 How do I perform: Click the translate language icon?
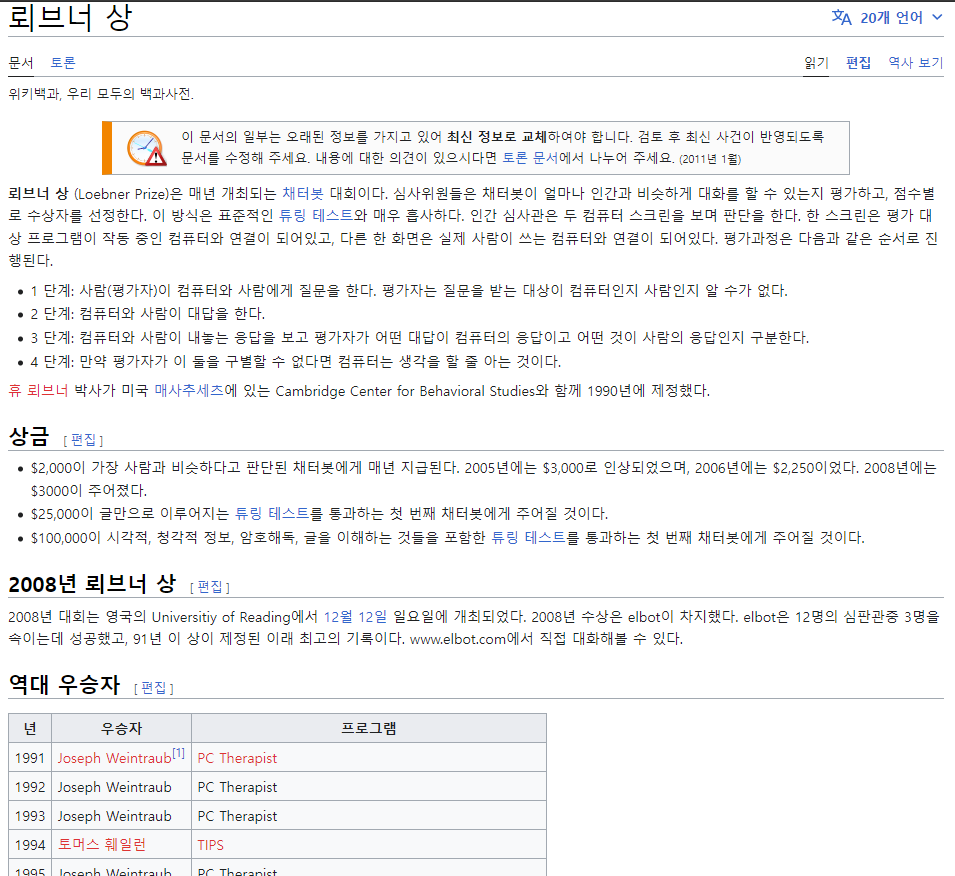pos(841,18)
